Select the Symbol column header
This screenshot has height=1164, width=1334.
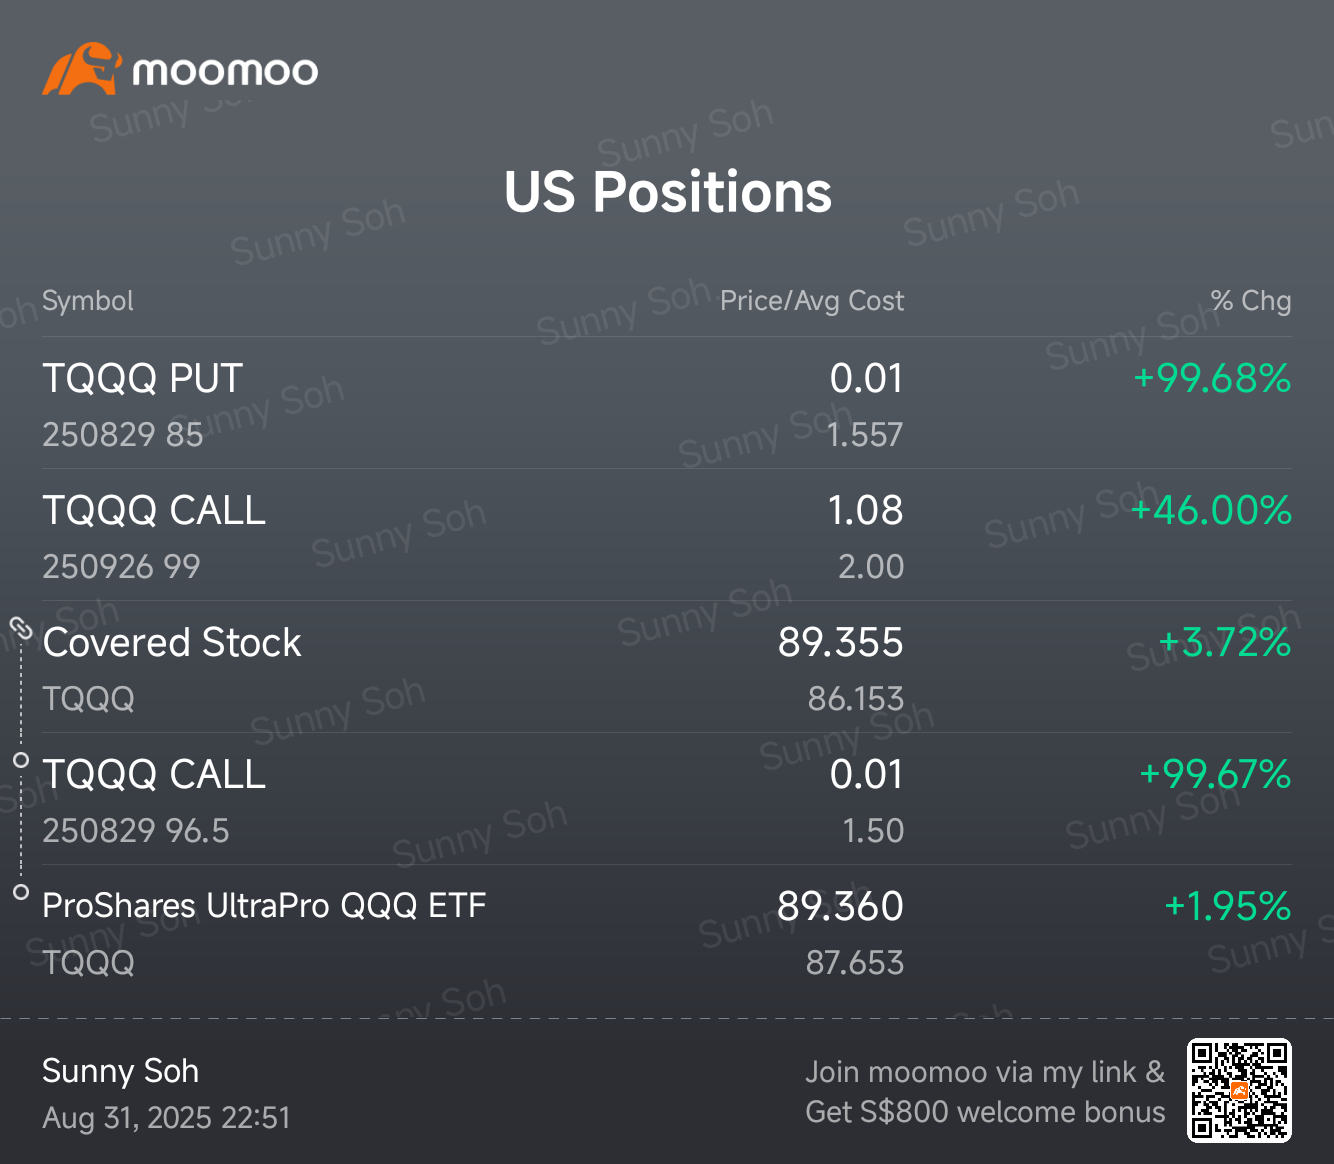[88, 301]
